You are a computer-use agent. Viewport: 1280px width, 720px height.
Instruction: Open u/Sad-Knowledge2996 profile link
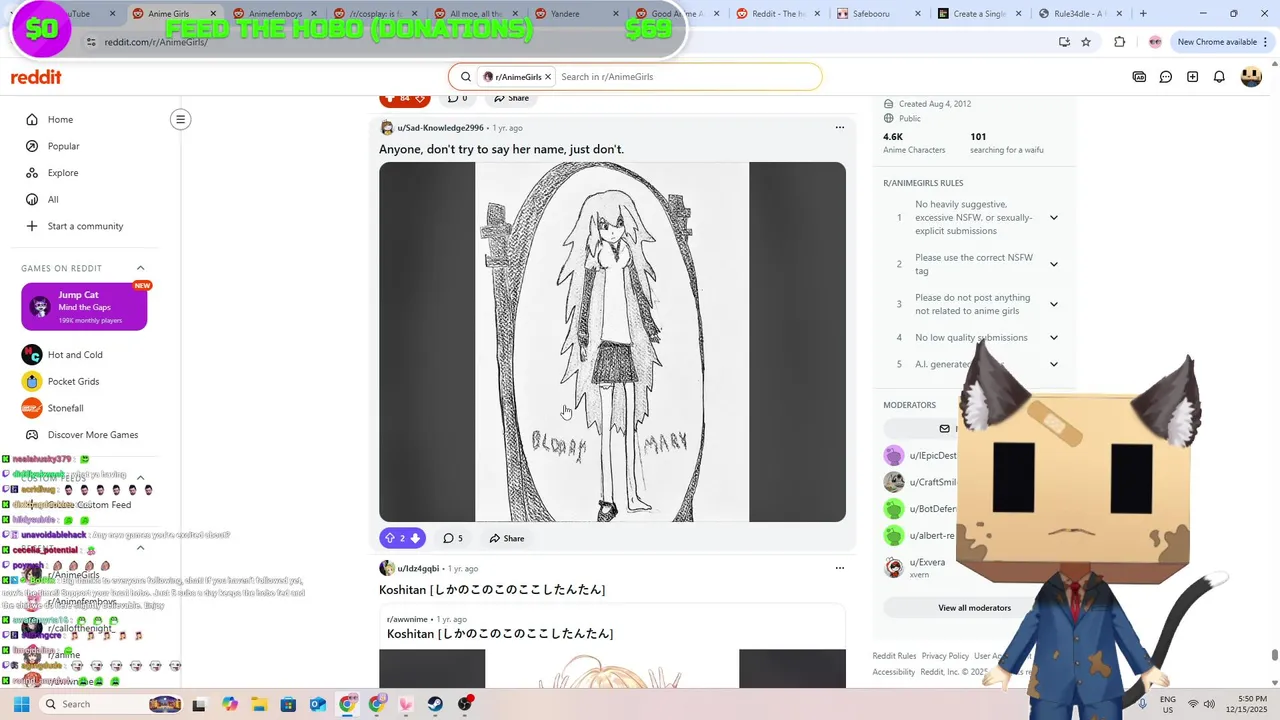pos(440,128)
